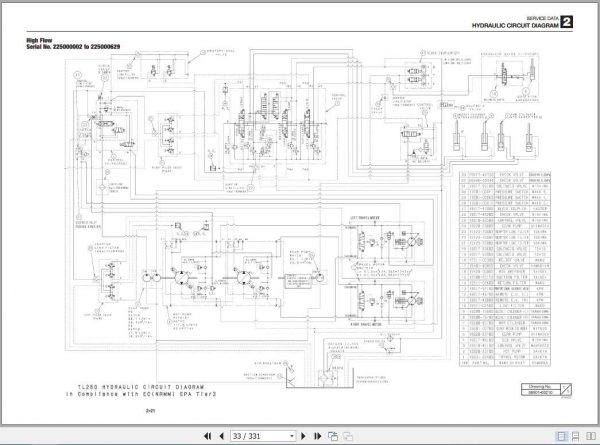Click the HYDRAULIC CIRCUIT DIAGRAM header text
Screen dimensions: 600x445
[515, 26]
